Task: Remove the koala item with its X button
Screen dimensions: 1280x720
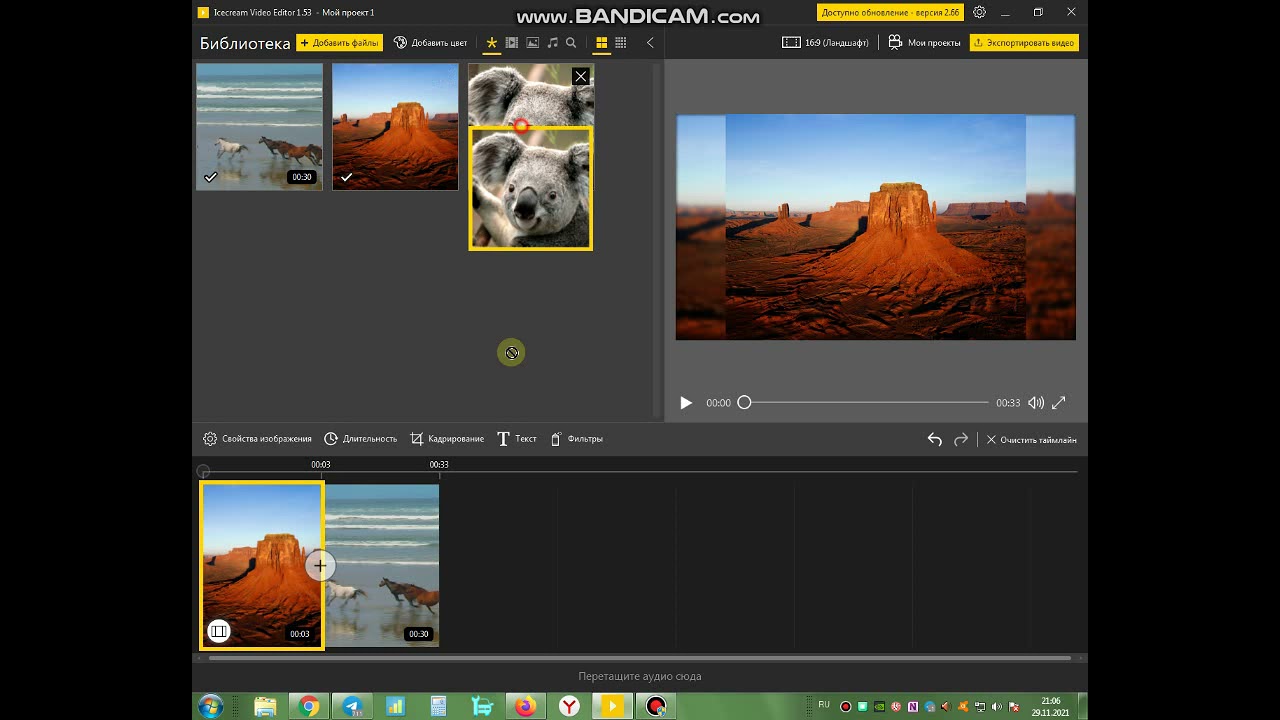Action: (x=581, y=76)
